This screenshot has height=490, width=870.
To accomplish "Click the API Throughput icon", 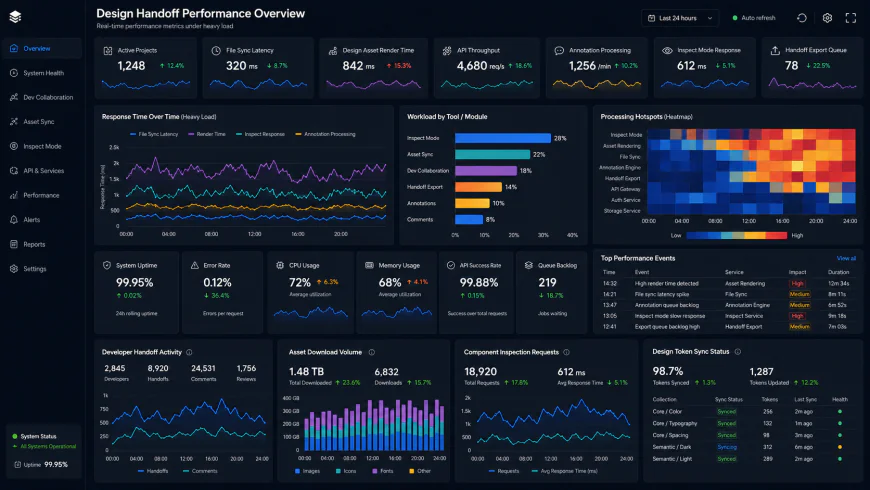I will 447,50.
